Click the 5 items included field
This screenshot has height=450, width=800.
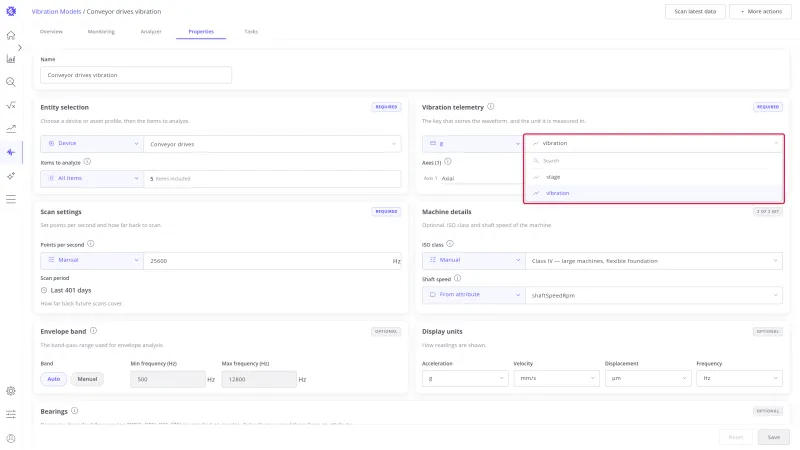(x=272, y=179)
